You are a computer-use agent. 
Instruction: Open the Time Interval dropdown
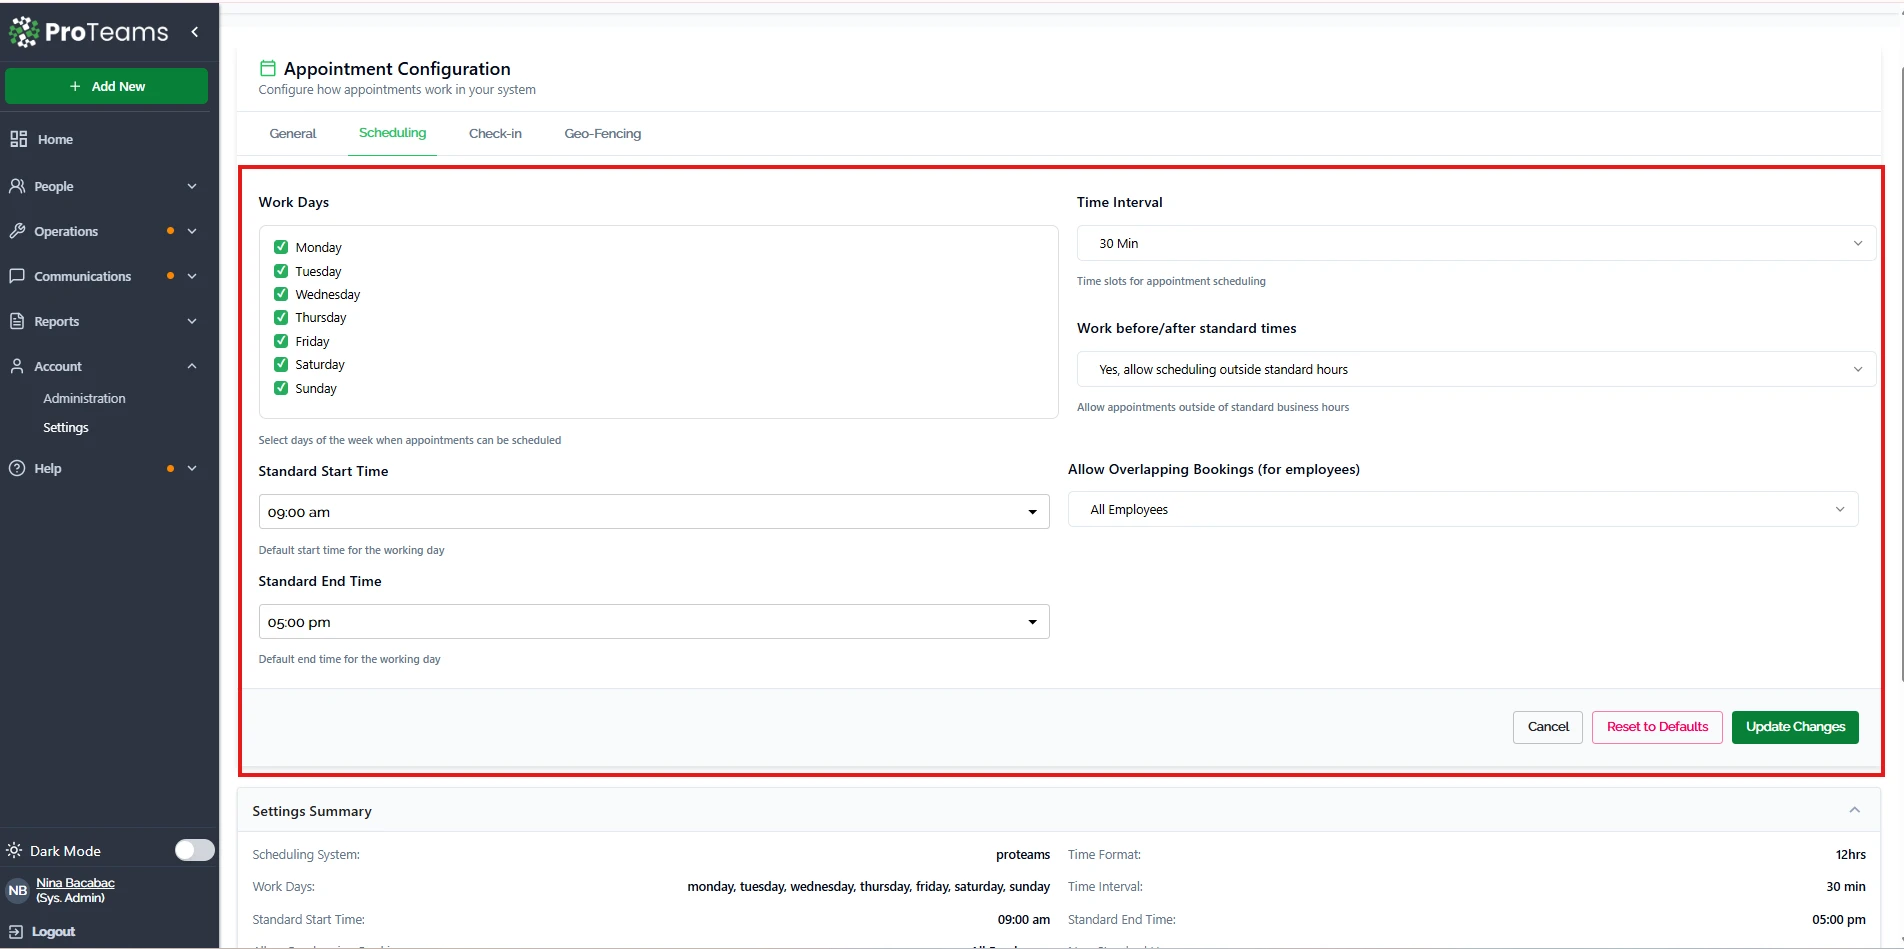tap(1475, 243)
